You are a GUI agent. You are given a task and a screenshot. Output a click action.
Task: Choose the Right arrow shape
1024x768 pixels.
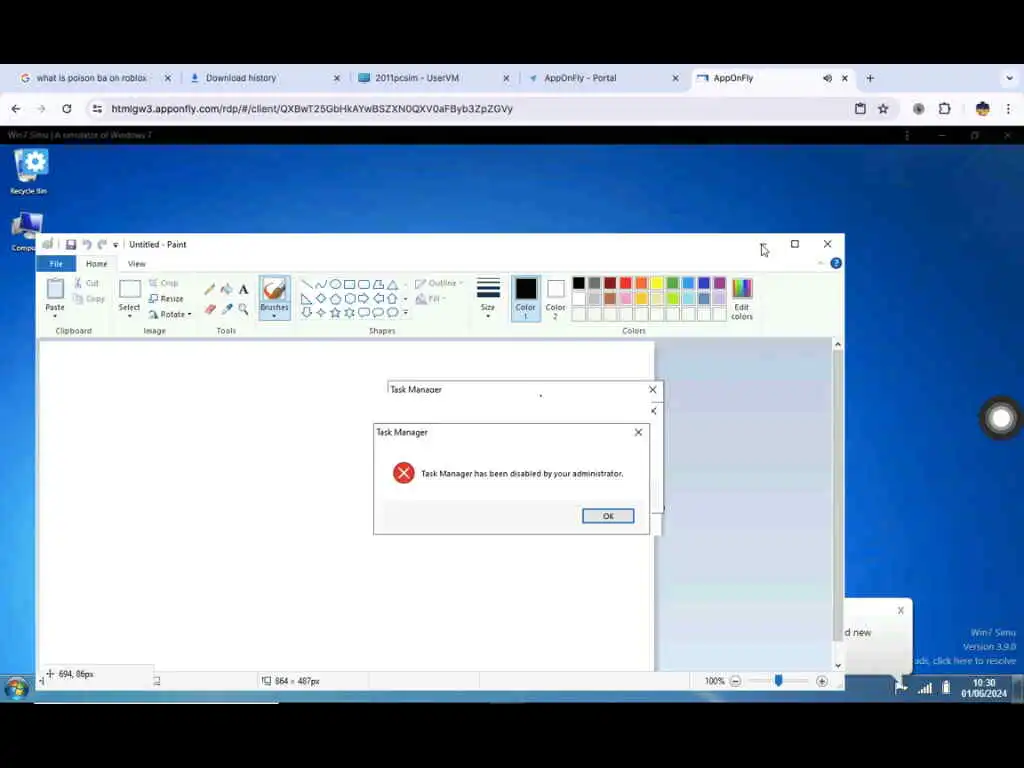(x=364, y=298)
